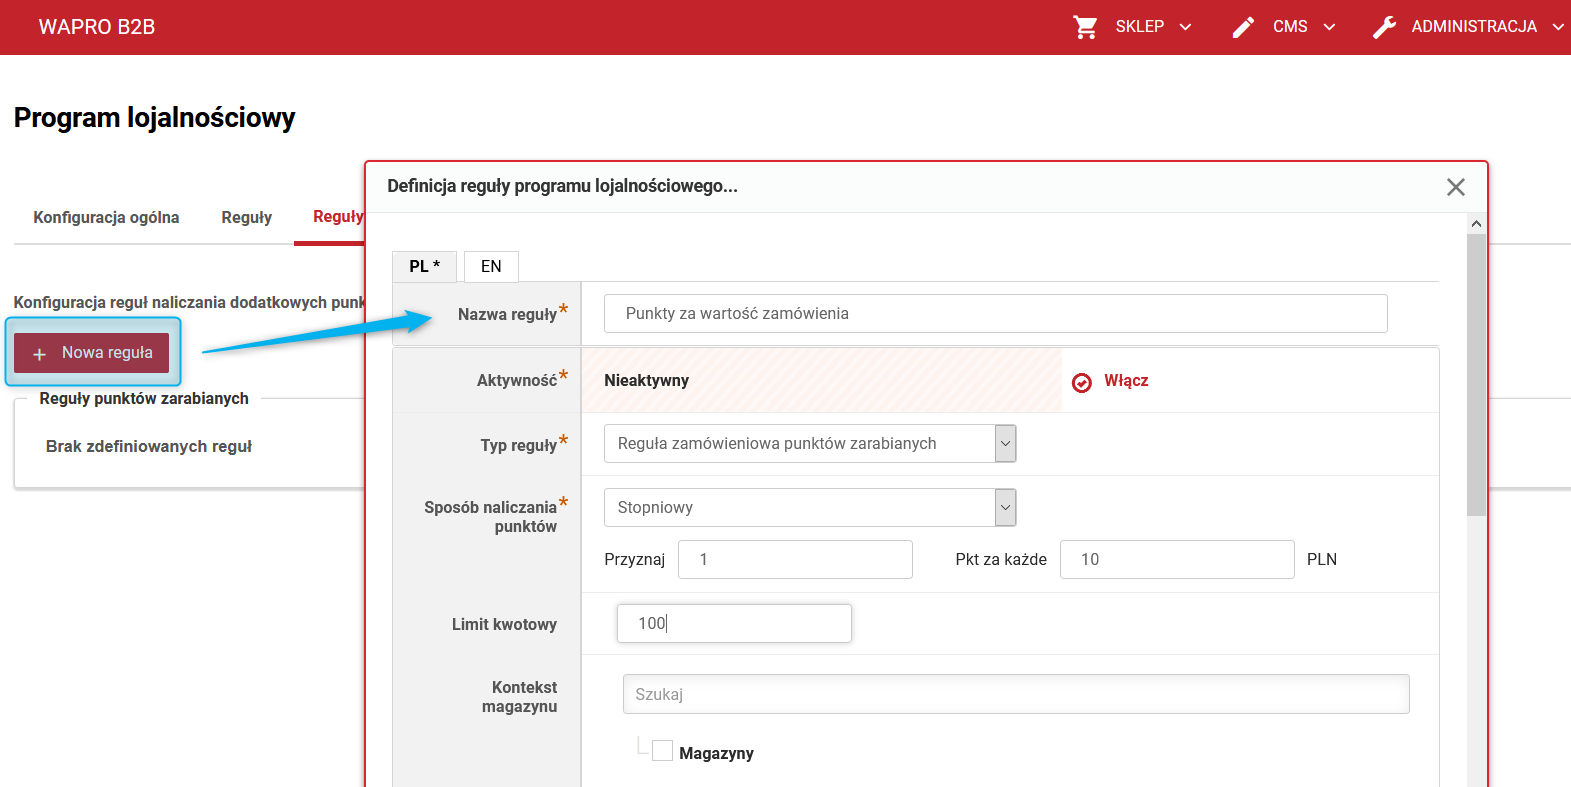Image resolution: width=1571 pixels, height=787 pixels.
Task: Click the WAPRO B2B logo
Action: click(97, 27)
